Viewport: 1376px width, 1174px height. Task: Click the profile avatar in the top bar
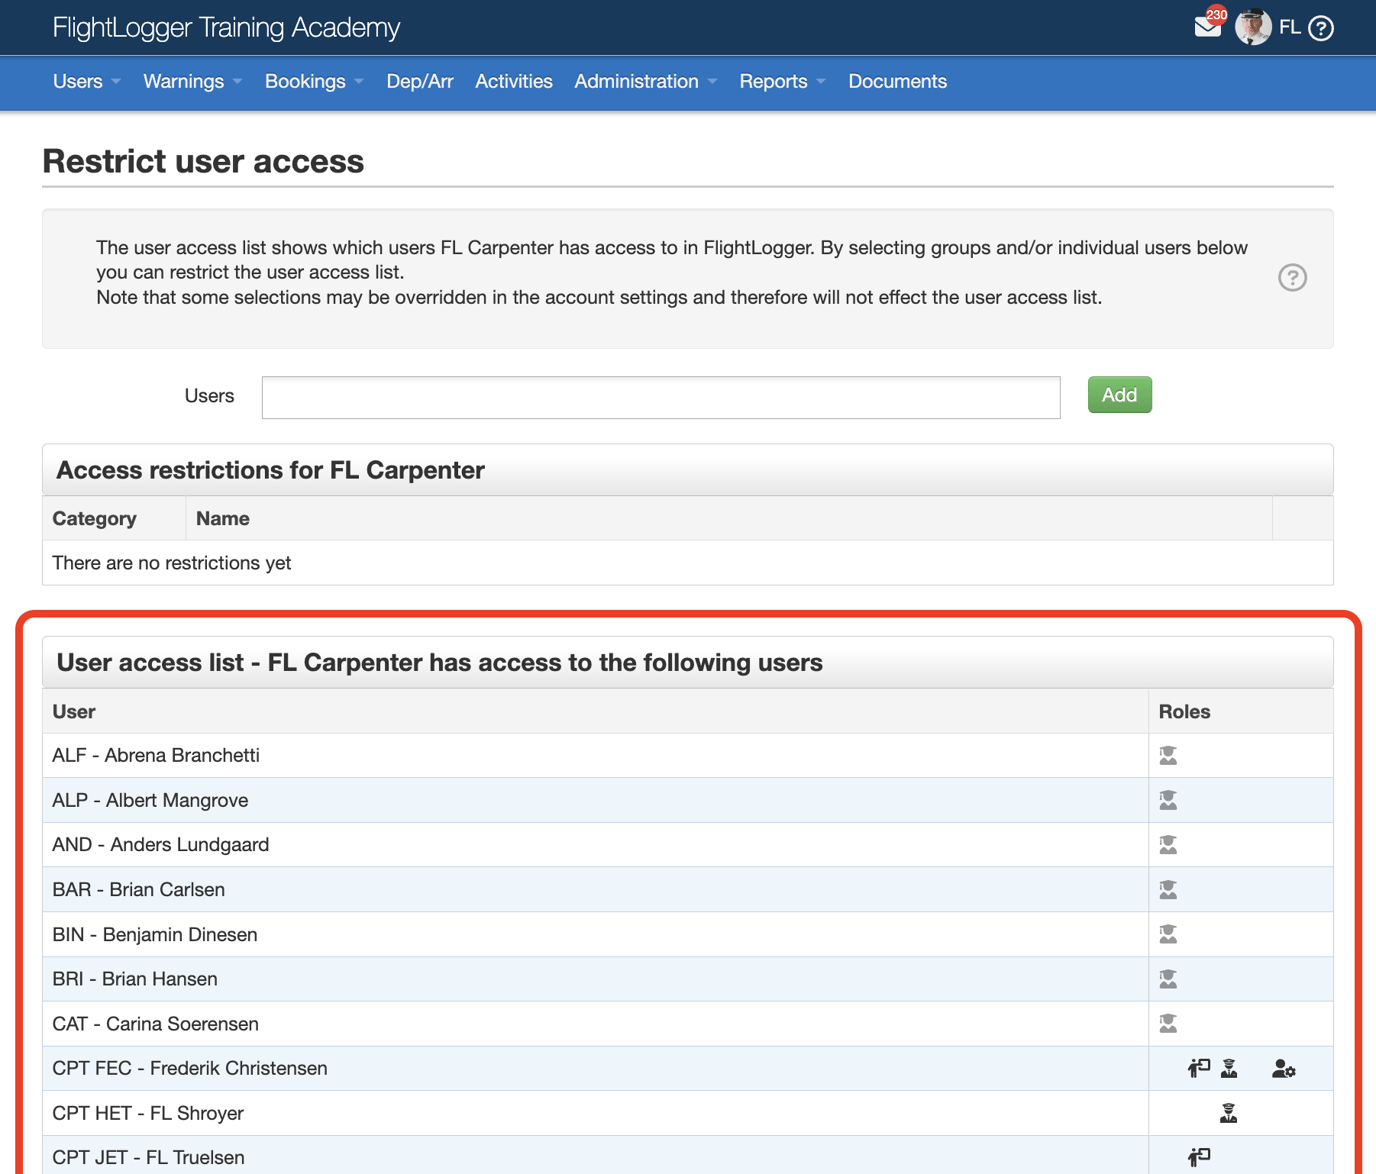(x=1252, y=27)
